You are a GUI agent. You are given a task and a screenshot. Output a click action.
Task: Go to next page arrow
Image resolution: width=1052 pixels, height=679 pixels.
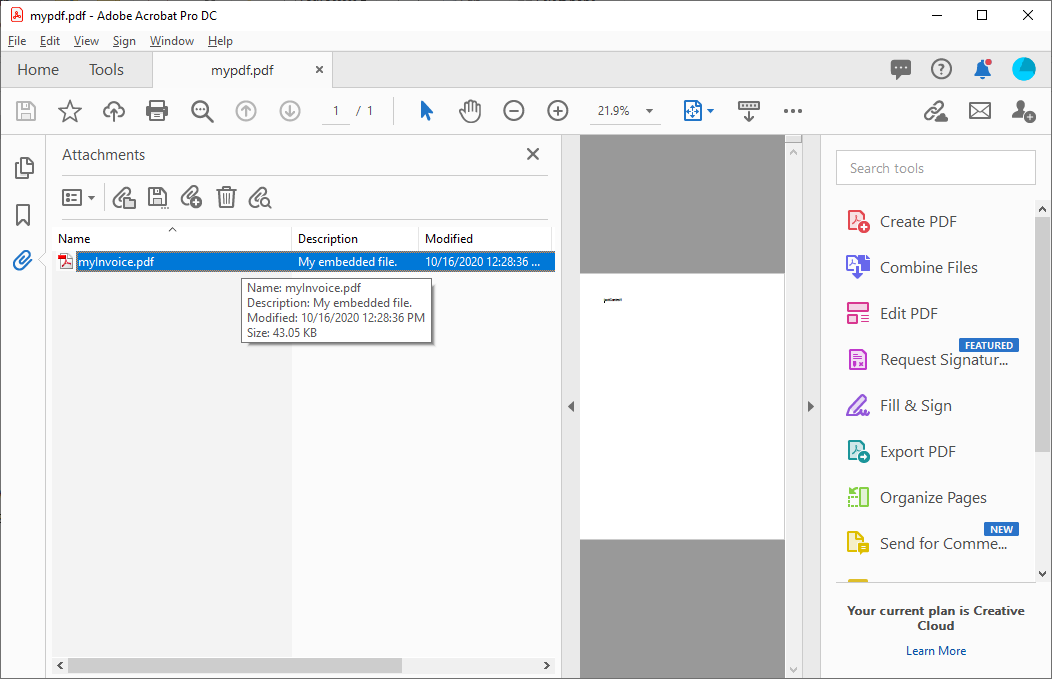click(290, 111)
